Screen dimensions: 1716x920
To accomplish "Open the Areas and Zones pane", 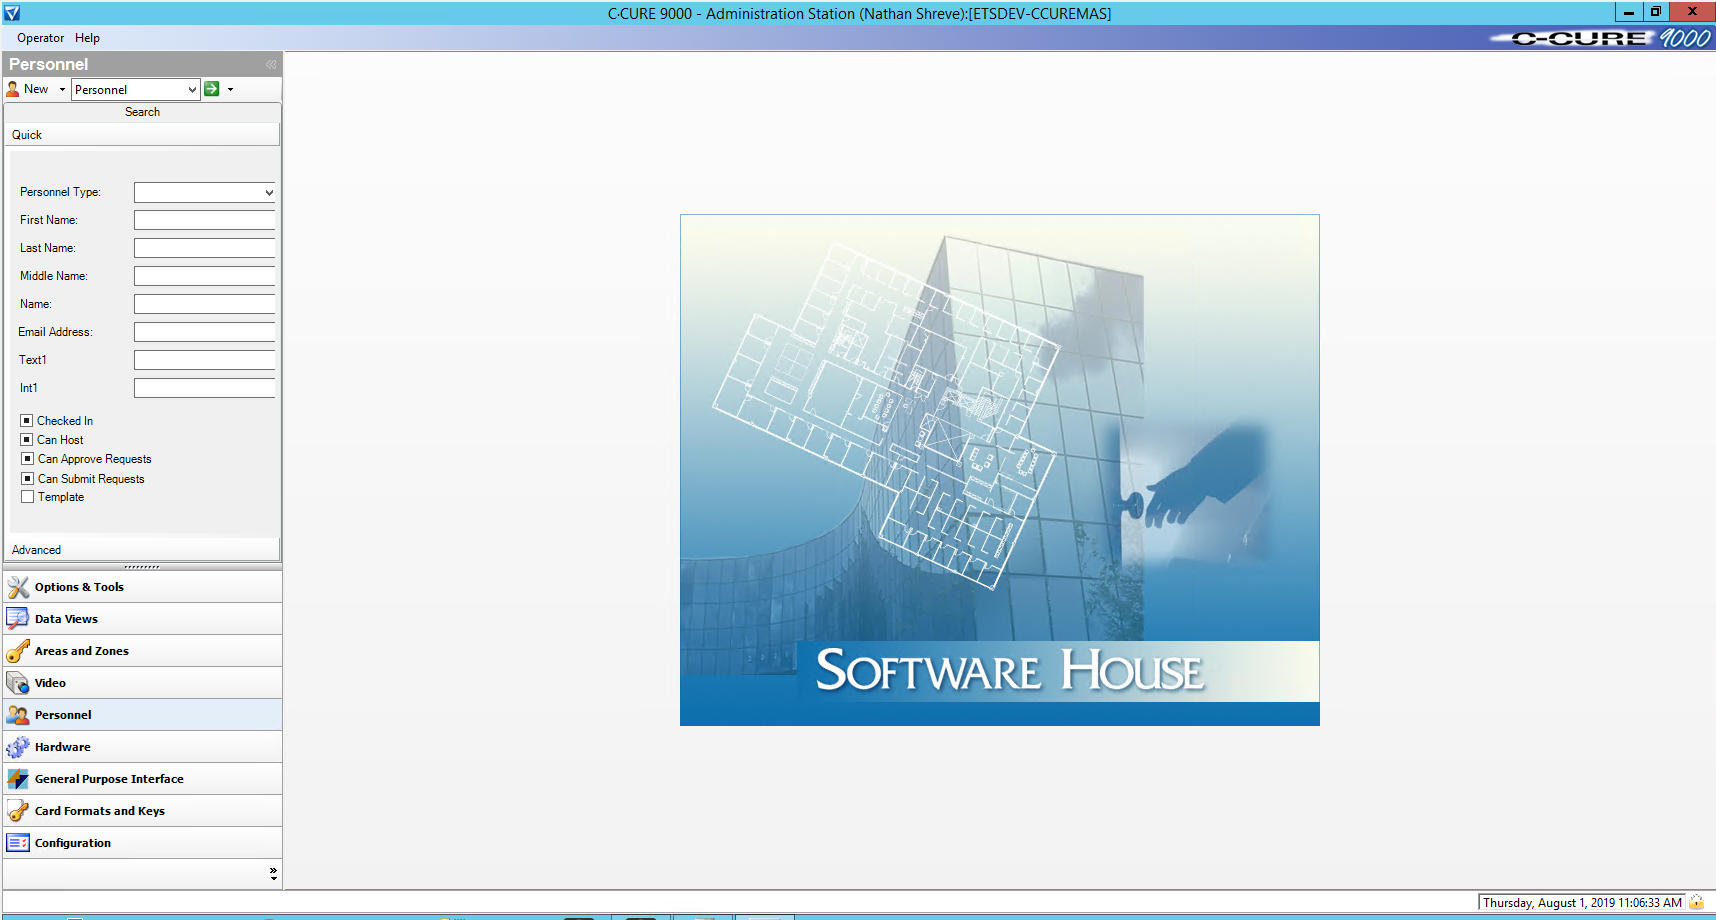I will click(x=142, y=651).
